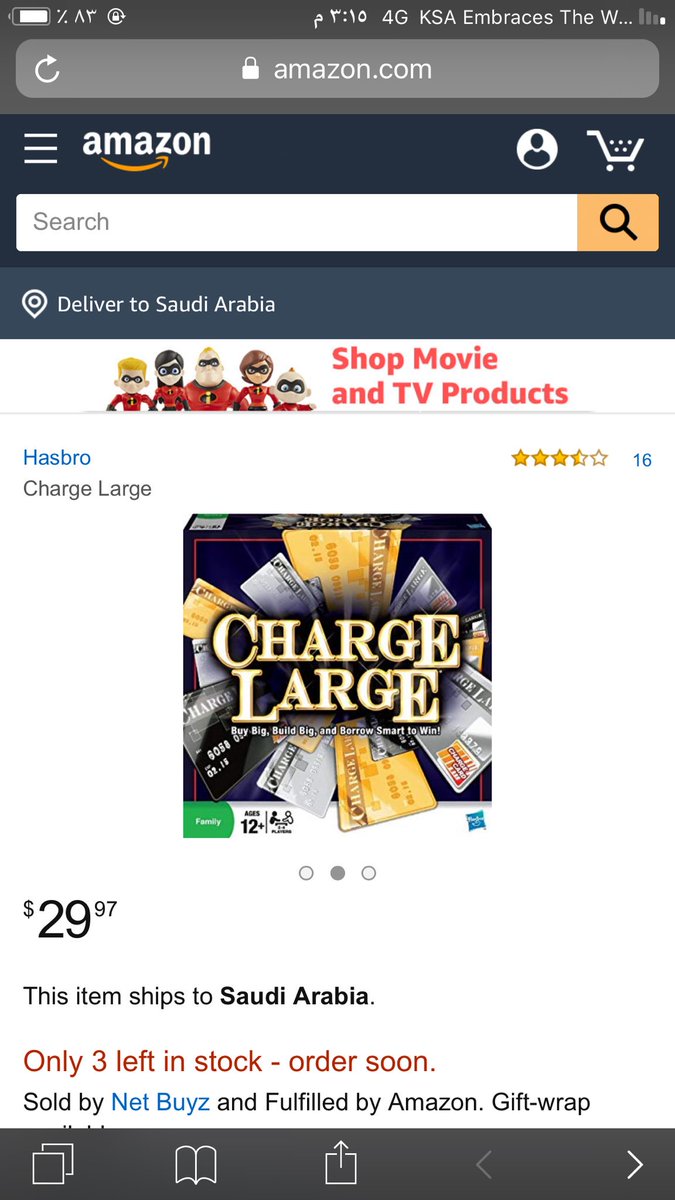The image size is (675, 1200).
Task: Tap the Amazon logo
Action: tap(146, 146)
